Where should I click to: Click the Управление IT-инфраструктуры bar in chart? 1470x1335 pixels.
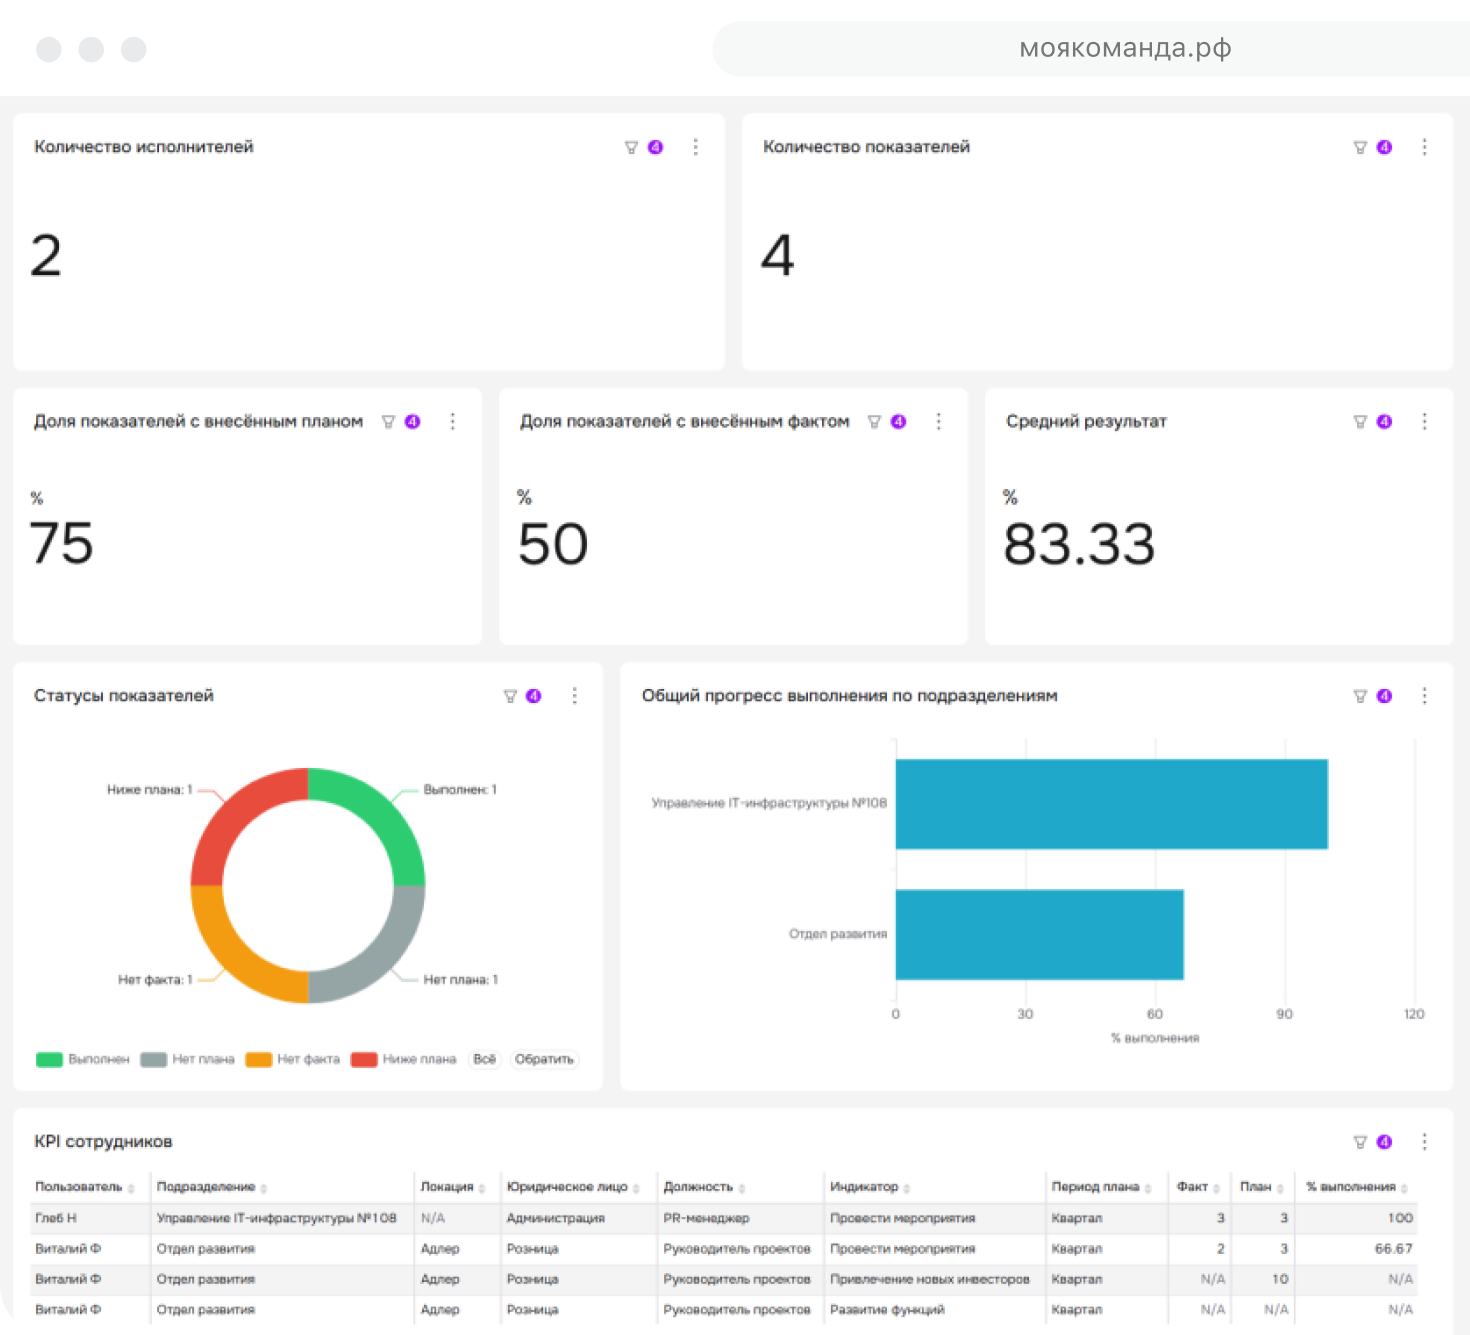pos(1111,804)
